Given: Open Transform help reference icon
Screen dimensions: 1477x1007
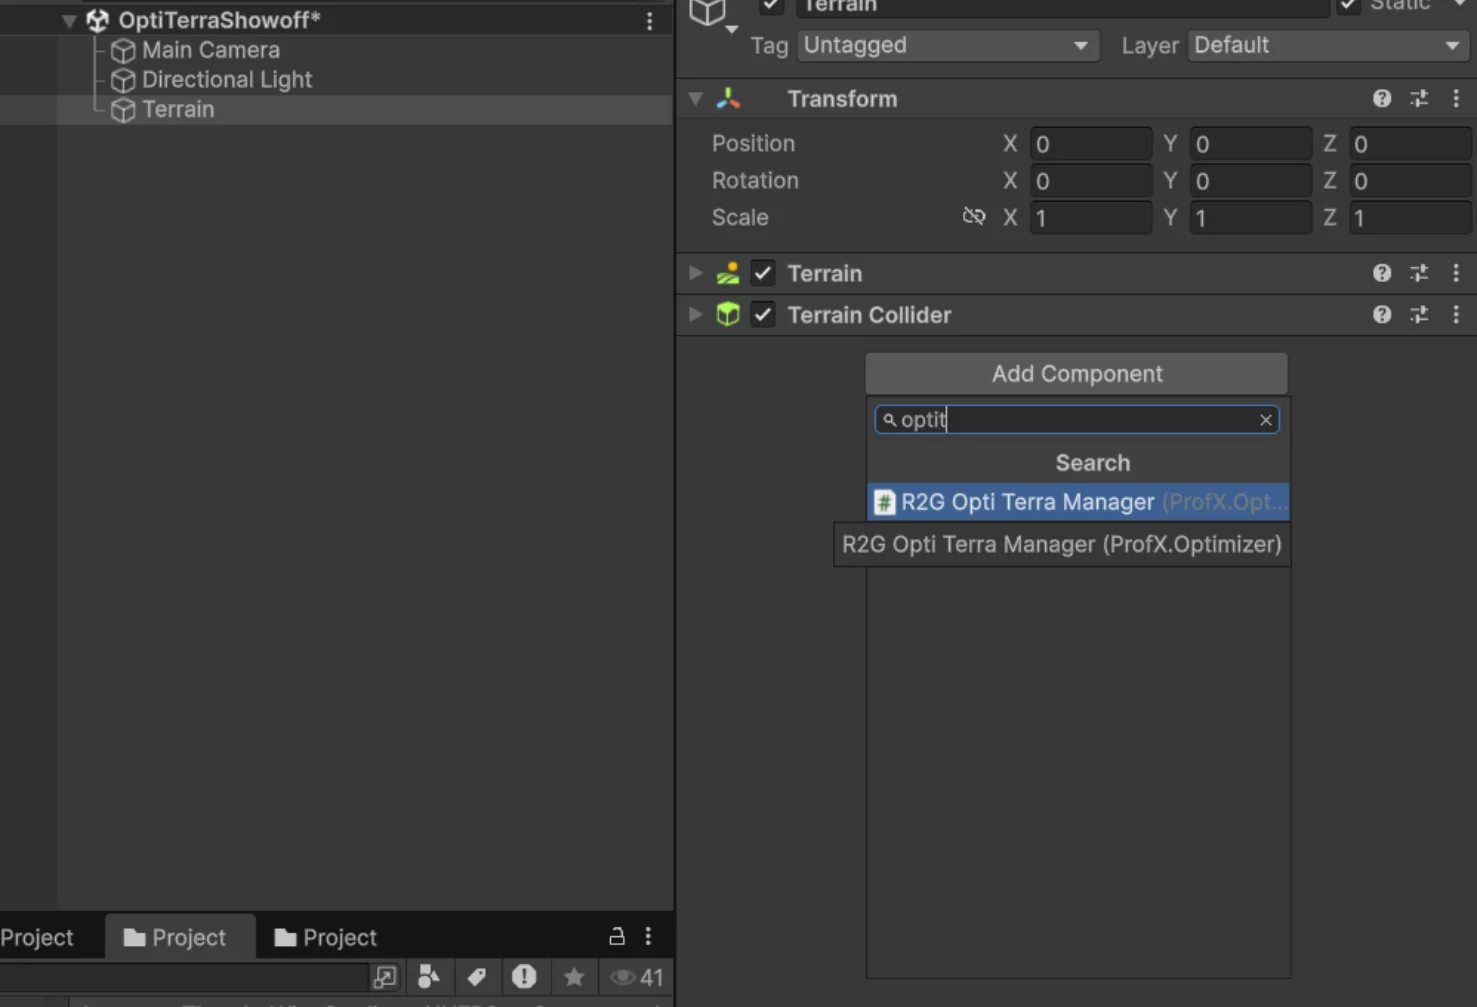Looking at the screenshot, I should coord(1382,98).
